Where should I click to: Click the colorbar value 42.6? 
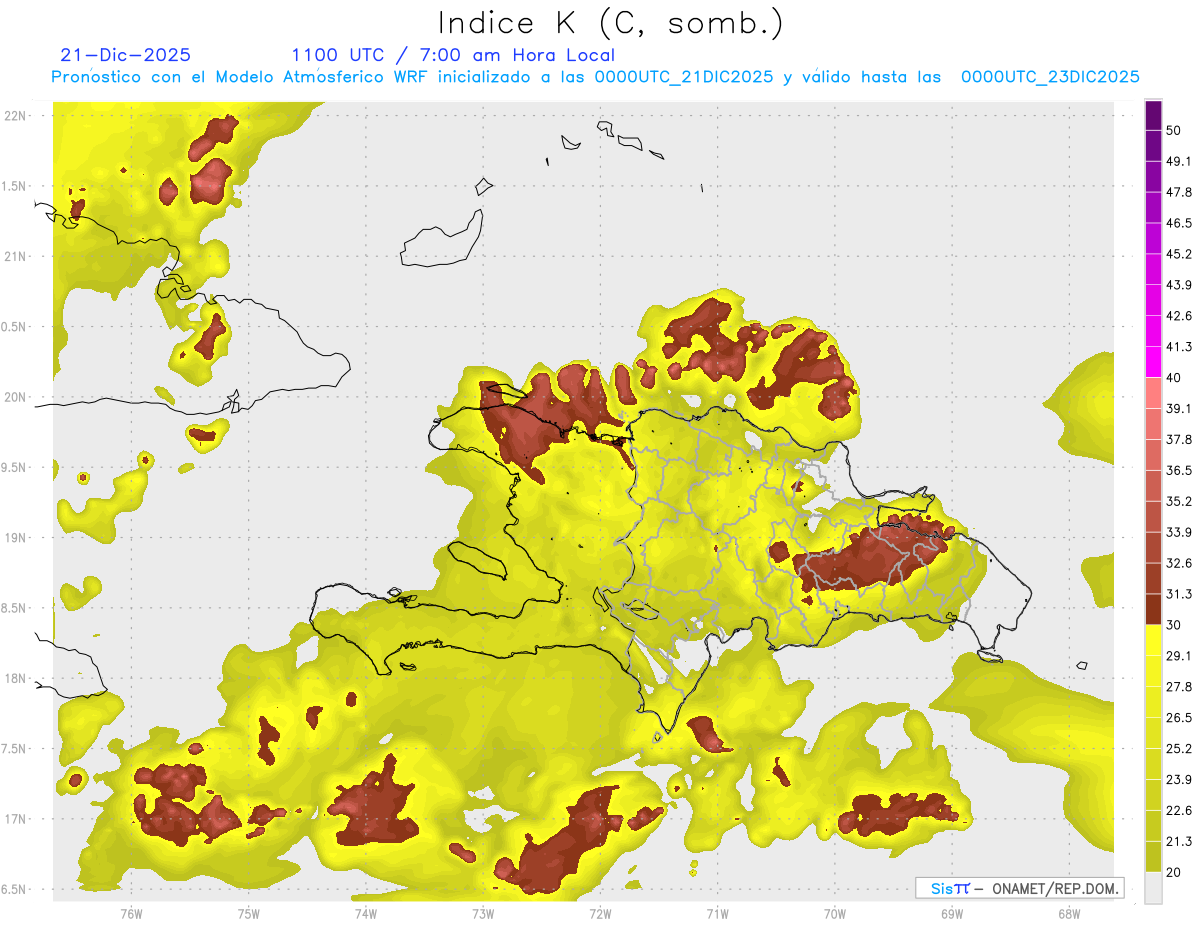pyautogui.click(x=1179, y=316)
